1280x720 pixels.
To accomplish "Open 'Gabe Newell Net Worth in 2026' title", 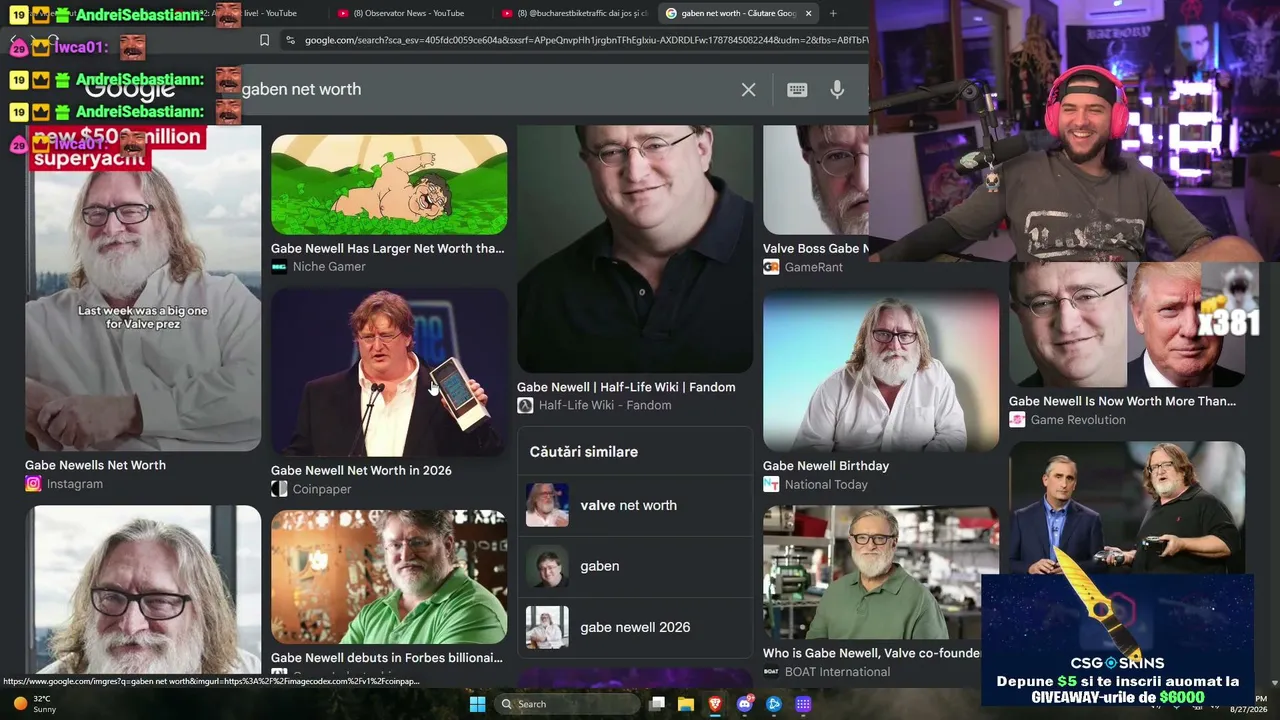I will (x=361, y=471).
